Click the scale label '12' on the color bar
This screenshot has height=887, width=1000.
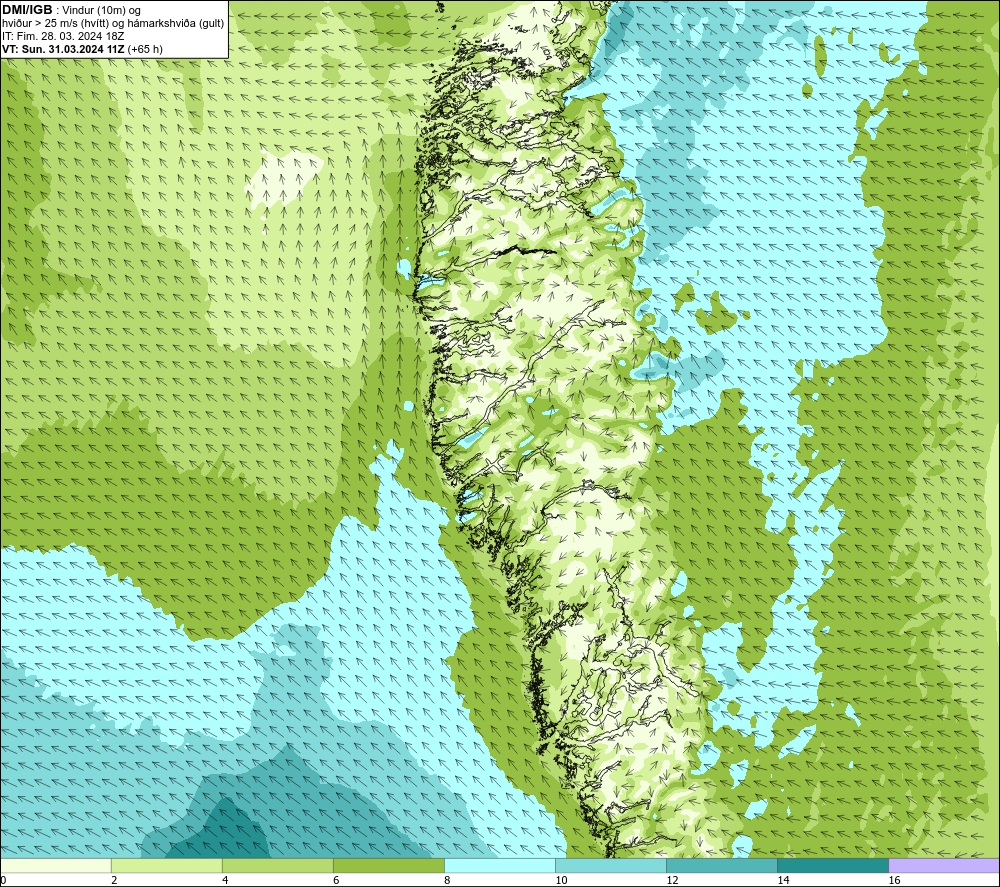(x=672, y=881)
